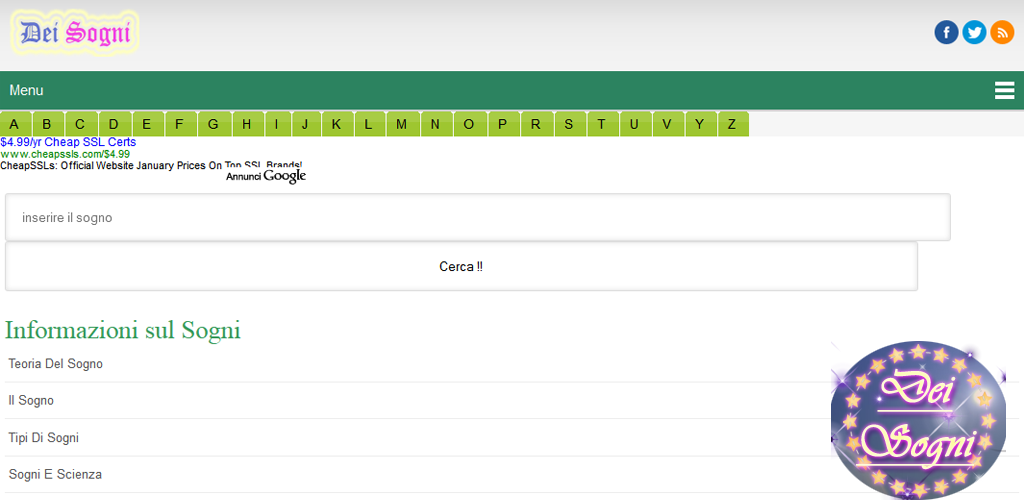Screen dimensions: 1024x500
Task: Select letter J tab
Action: click(305, 124)
